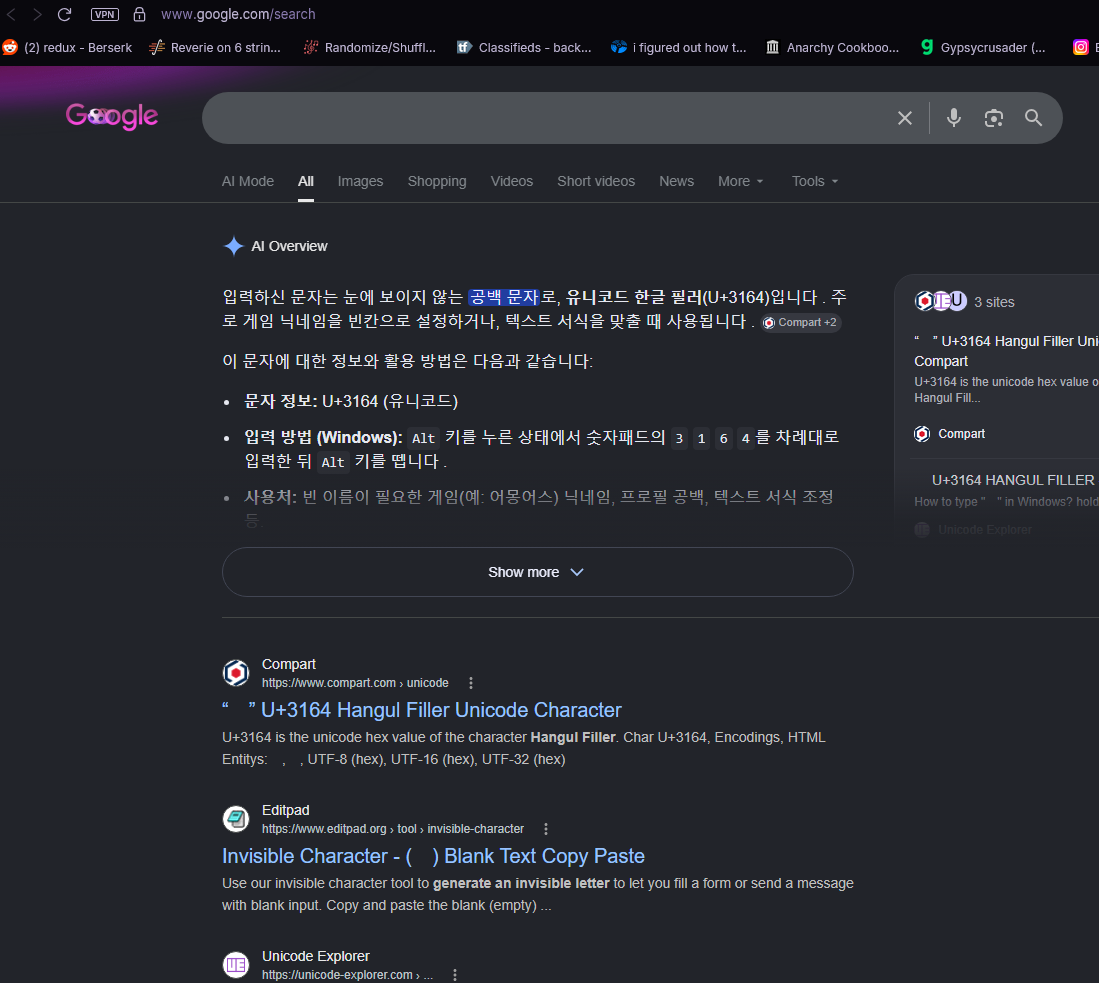Click the lock site info icon
The width and height of the screenshot is (1099, 983).
[x=139, y=14]
